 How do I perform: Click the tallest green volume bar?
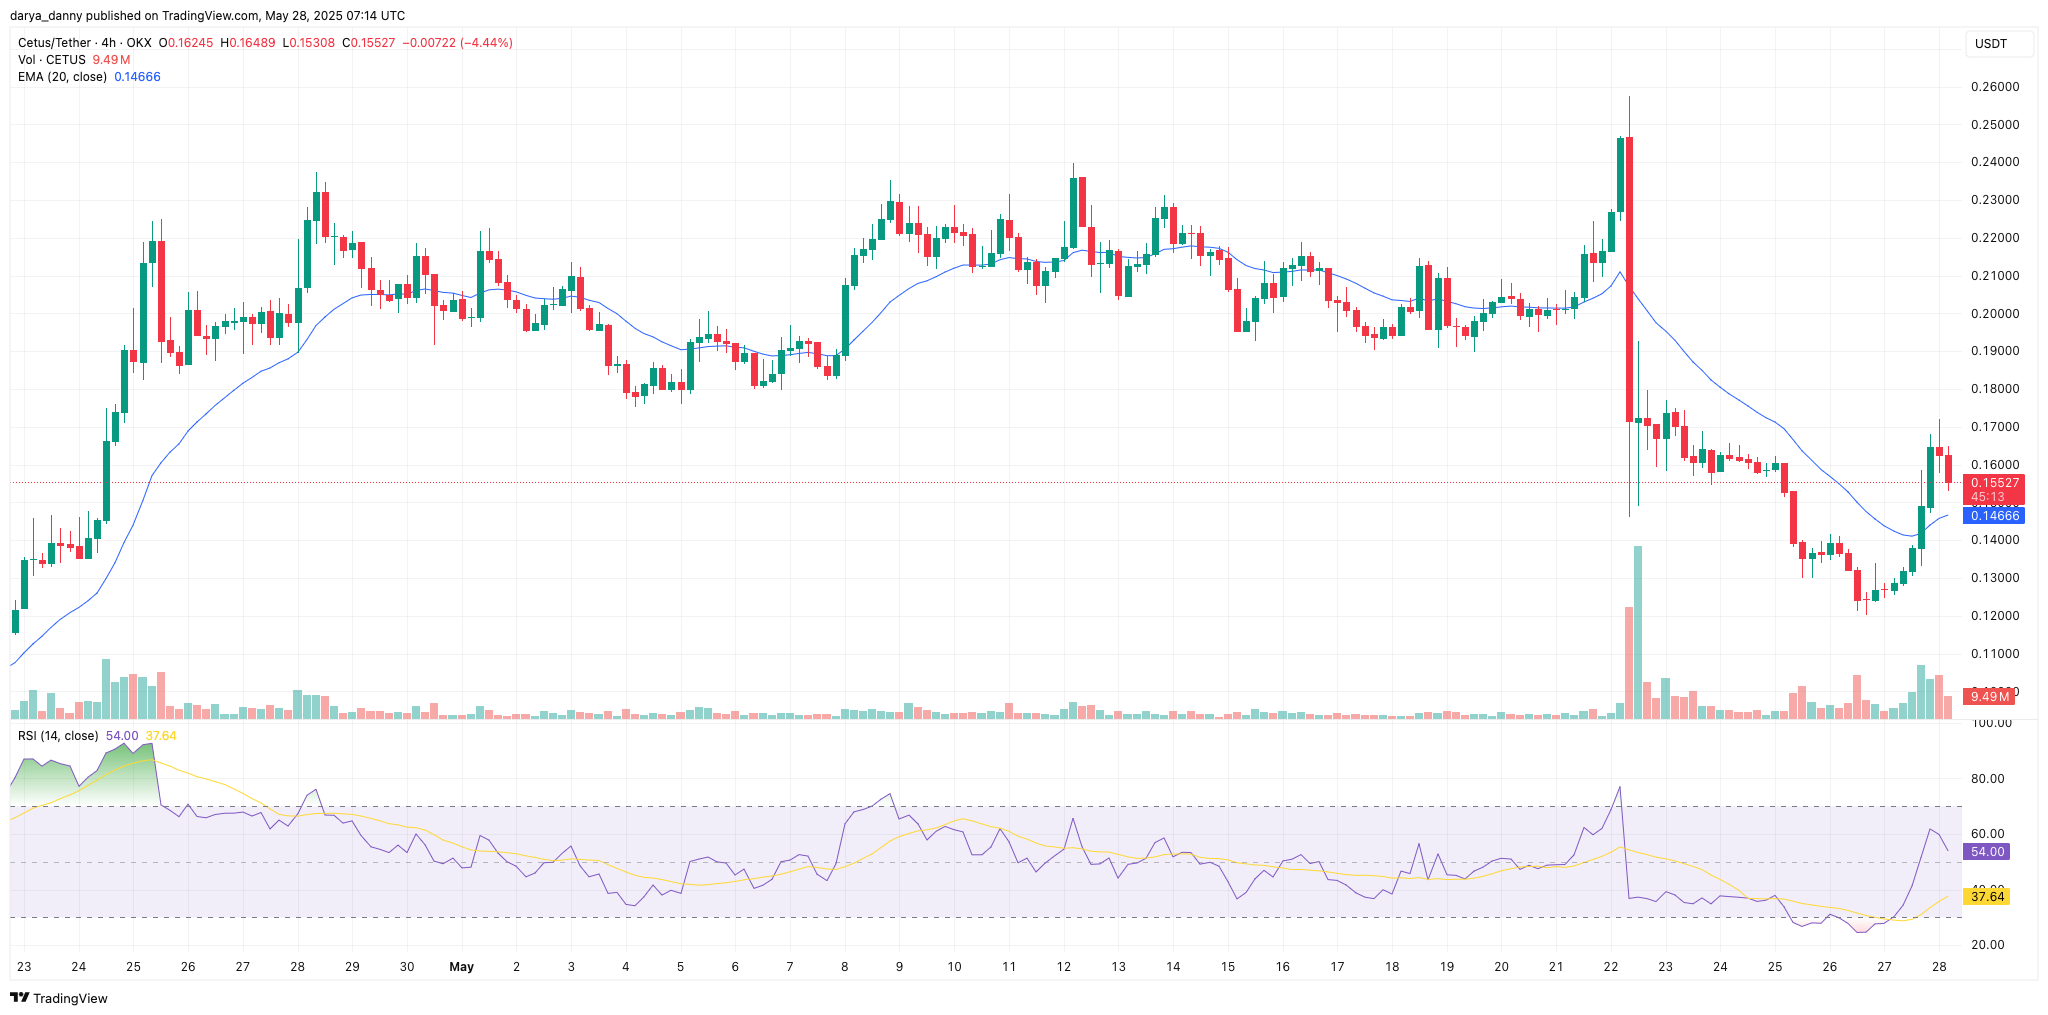[1638, 630]
